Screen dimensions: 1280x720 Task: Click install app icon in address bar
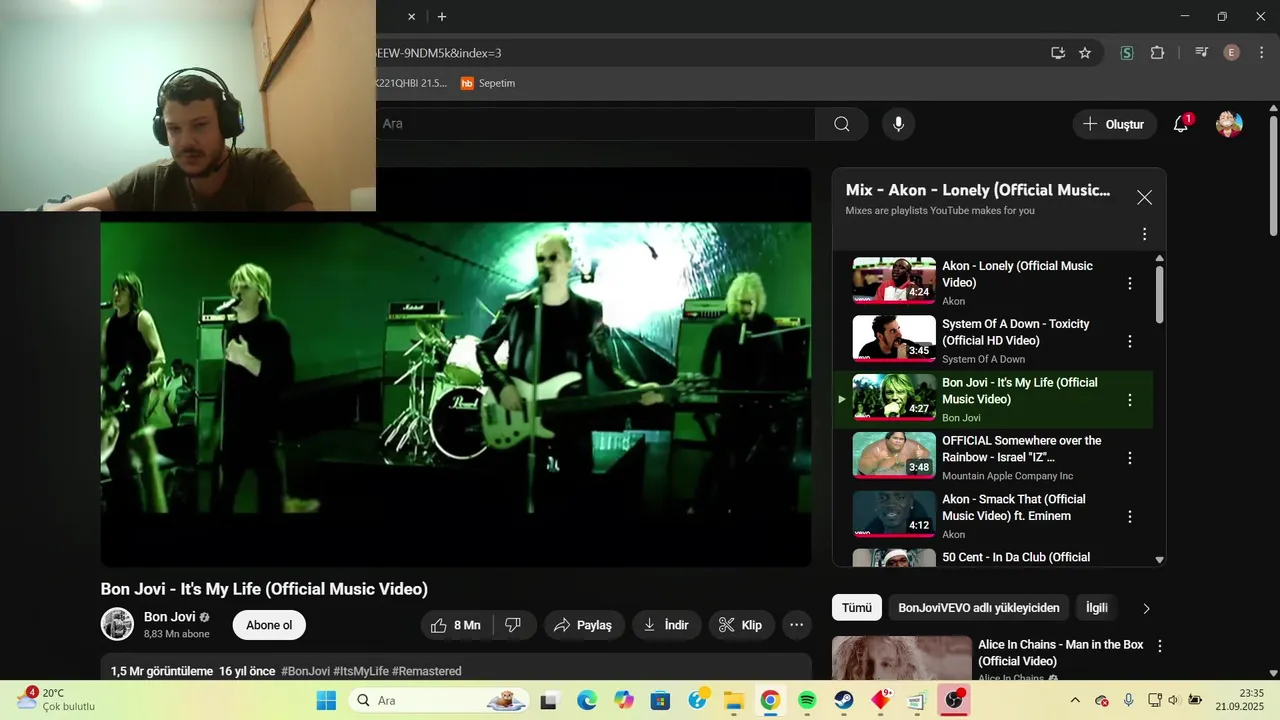pos(1058,53)
